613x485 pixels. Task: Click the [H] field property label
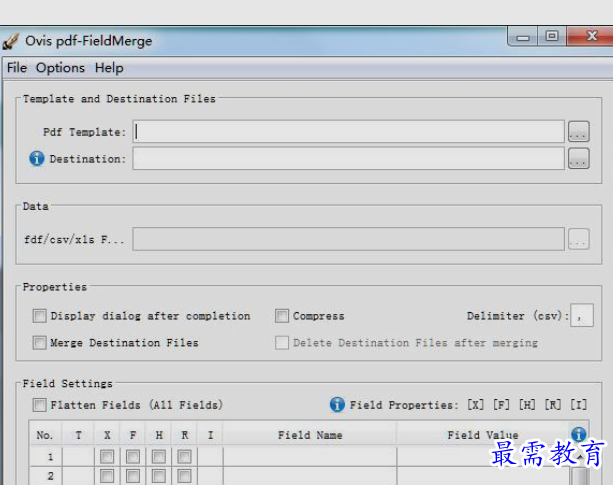(x=527, y=404)
